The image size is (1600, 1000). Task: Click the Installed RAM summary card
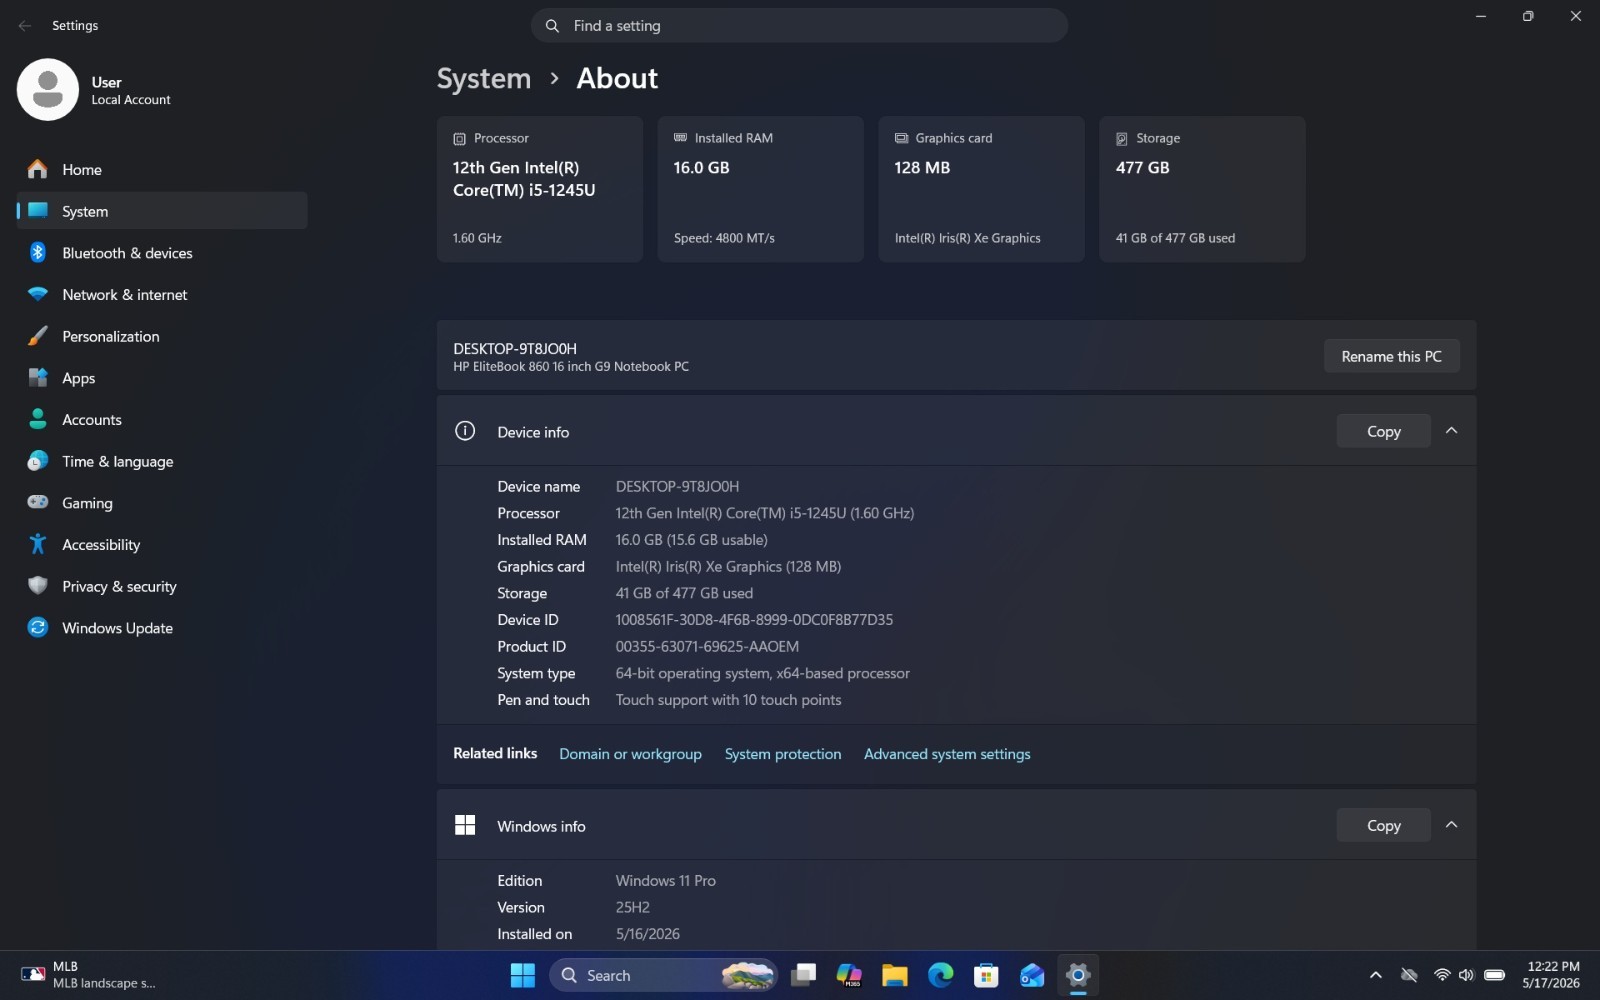coord(761,189)
